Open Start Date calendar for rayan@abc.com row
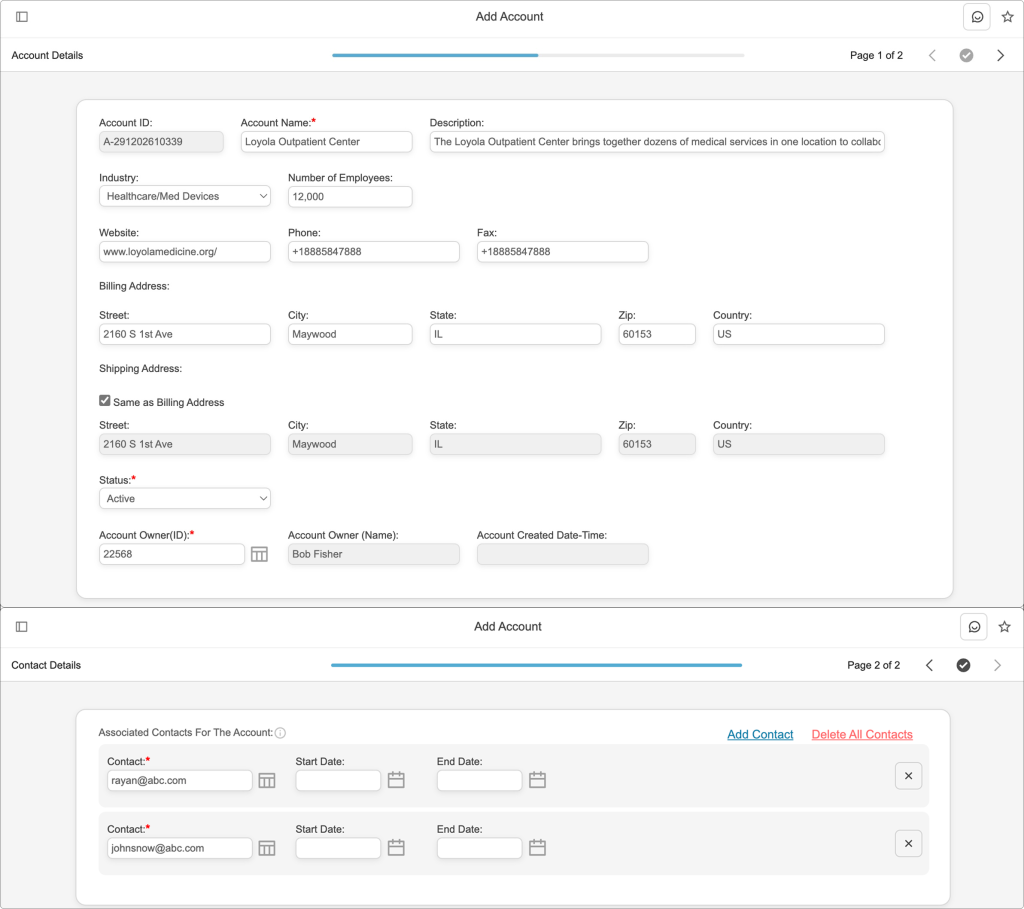This screenshot has width=1024, height=909. click(396, 780)
